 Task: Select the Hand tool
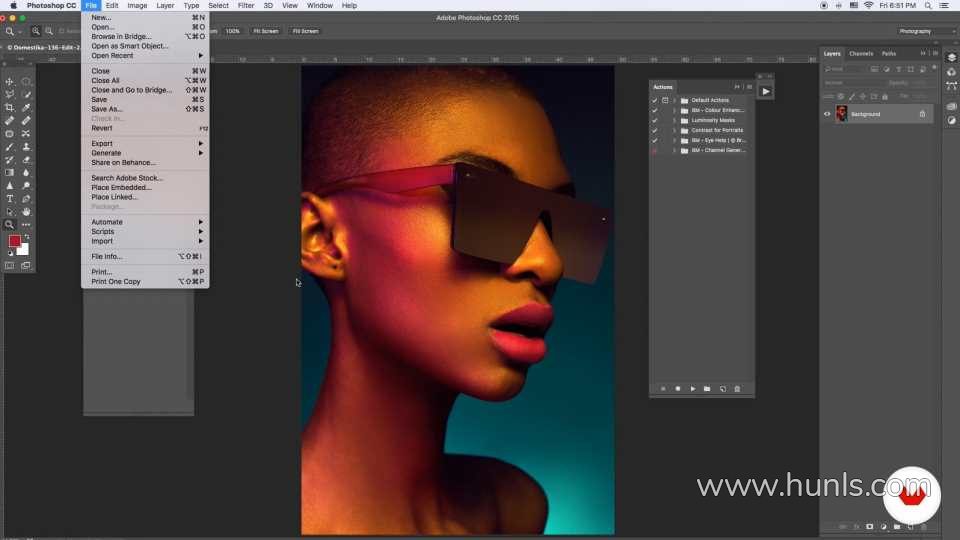26,211
